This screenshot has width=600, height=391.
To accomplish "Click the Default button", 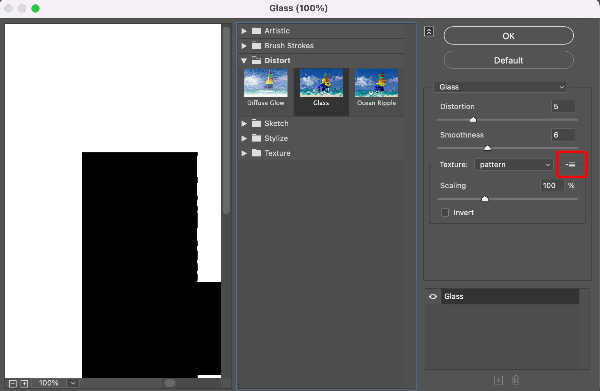I will pyautogui.click(x=509, y=60).
